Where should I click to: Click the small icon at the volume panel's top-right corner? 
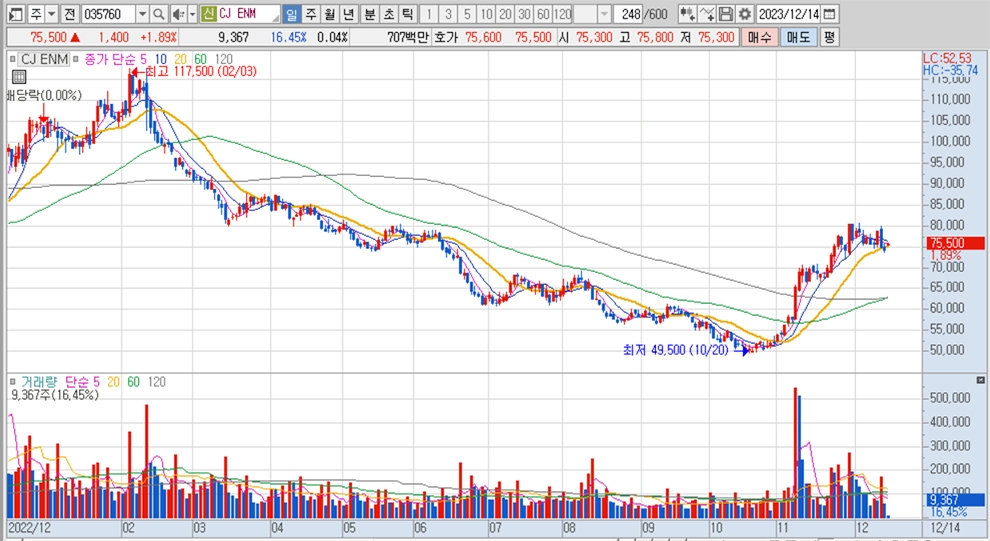pos(980,380)
